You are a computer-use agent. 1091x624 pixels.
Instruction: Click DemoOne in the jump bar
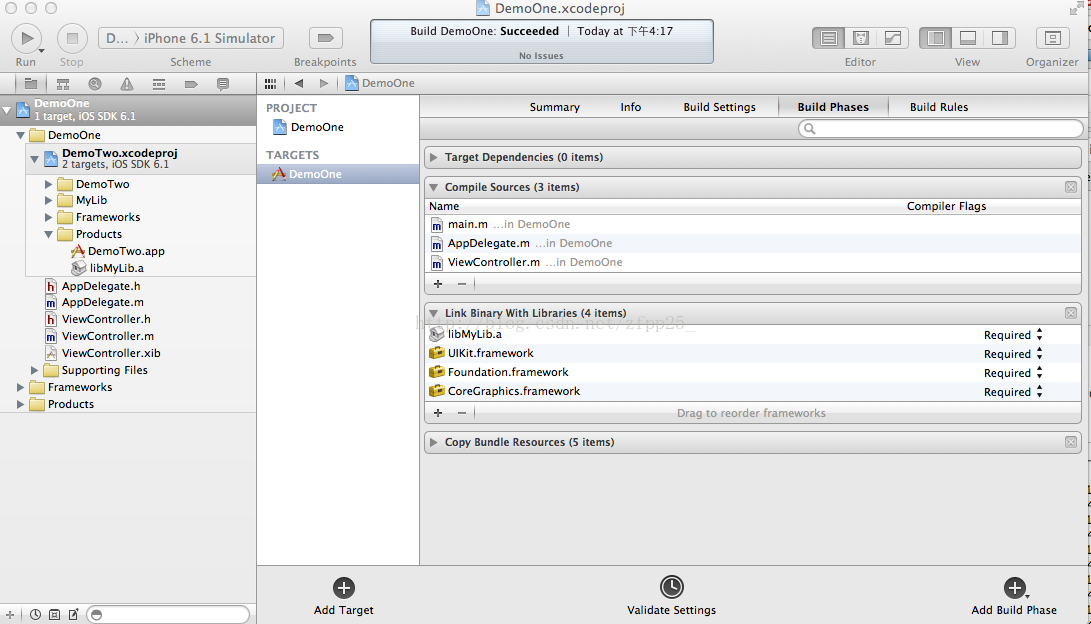tap(381, 83)
